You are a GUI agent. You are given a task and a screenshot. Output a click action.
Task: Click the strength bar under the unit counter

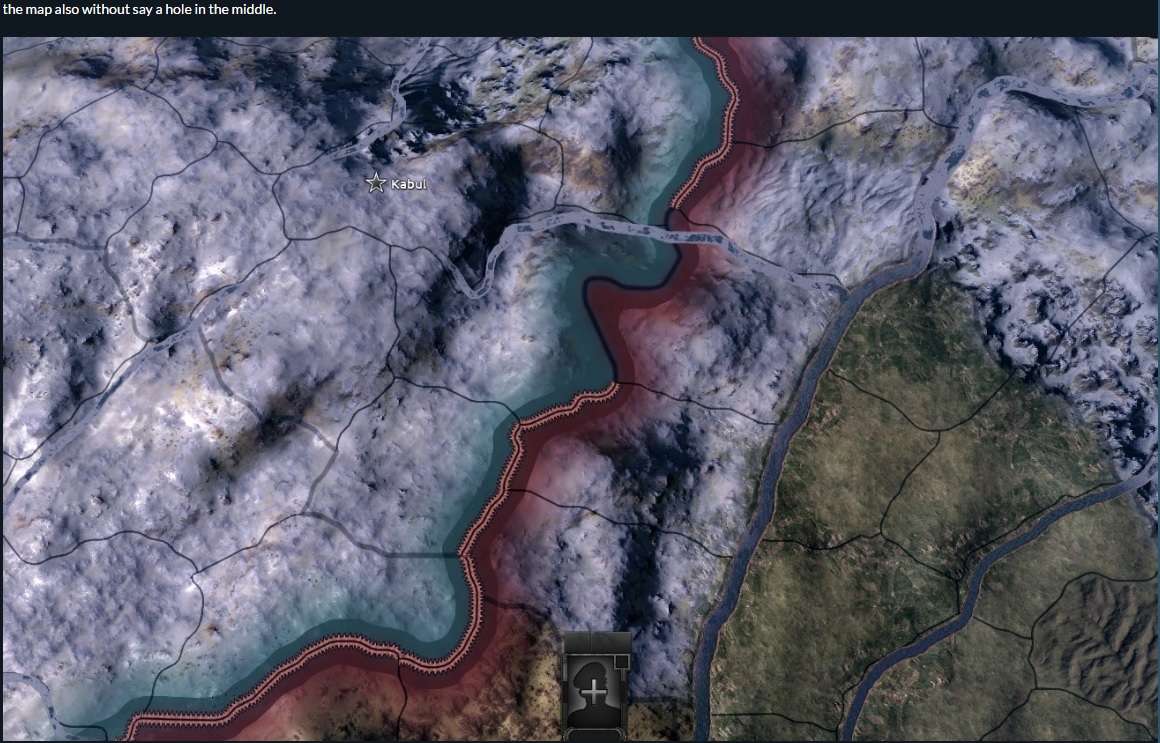click(x=594, y=734)
